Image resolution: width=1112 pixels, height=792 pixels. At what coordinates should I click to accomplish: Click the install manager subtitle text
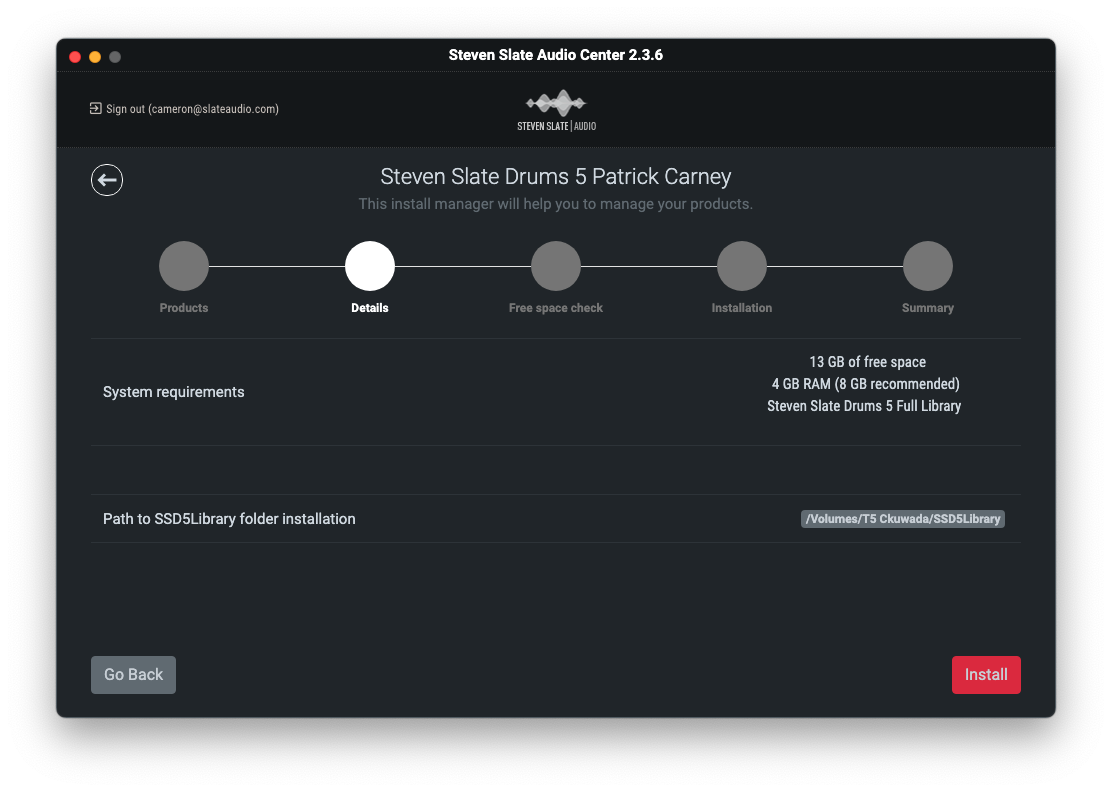[556, 204]
